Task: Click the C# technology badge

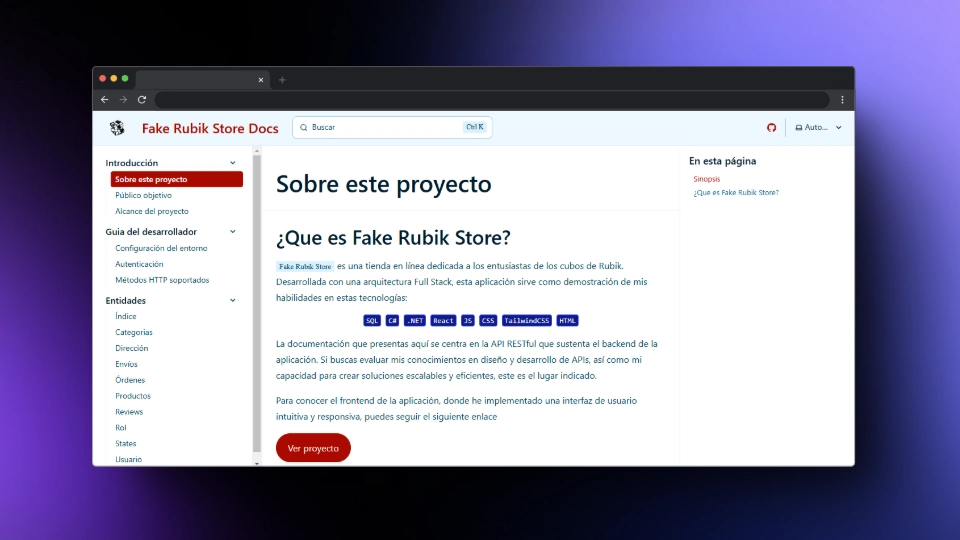Action: point(392,320)
